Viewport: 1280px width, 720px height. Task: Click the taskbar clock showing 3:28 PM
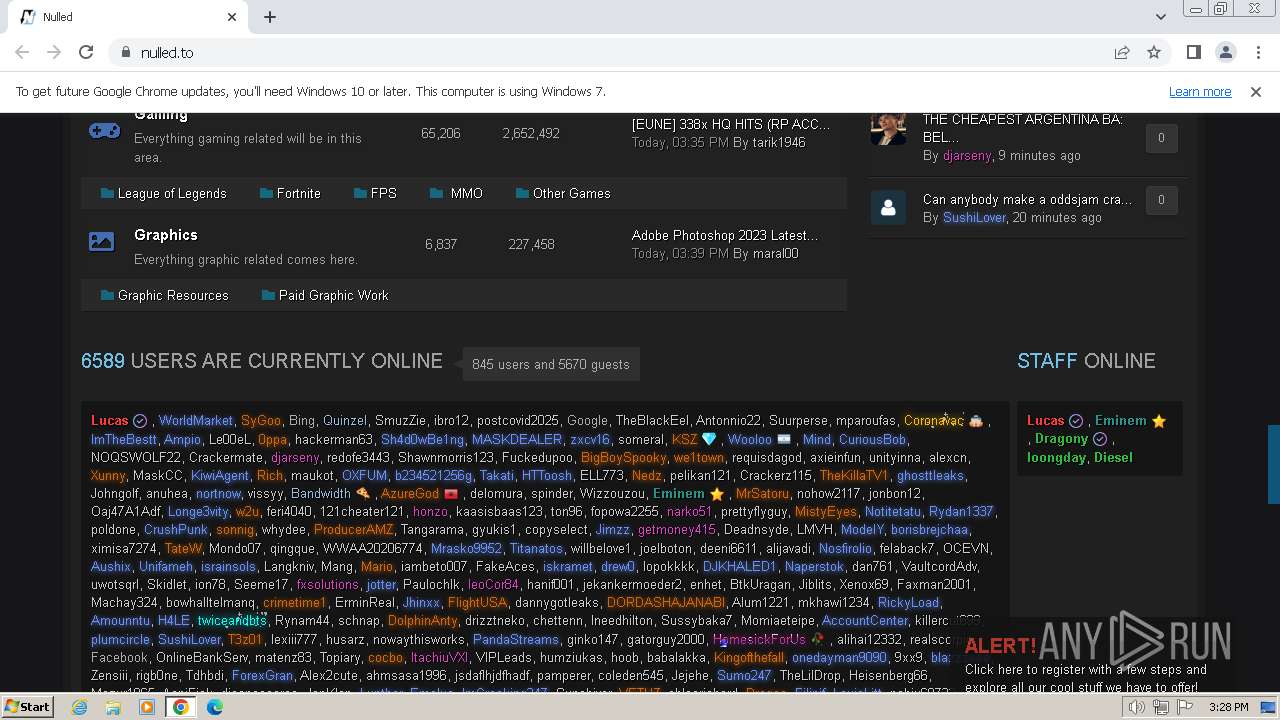coord(1228,707)
